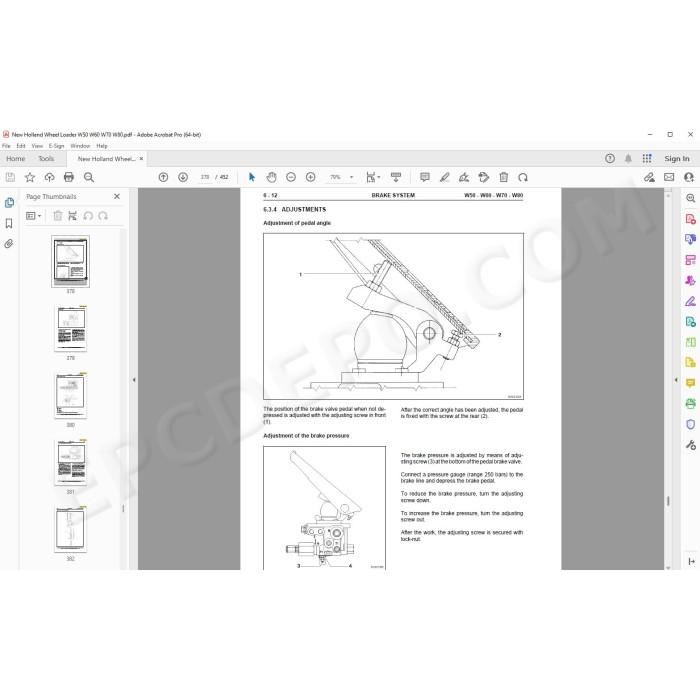Rotate the page with the toolbar icon
700x700 pixels.
[x=523, y=177]
